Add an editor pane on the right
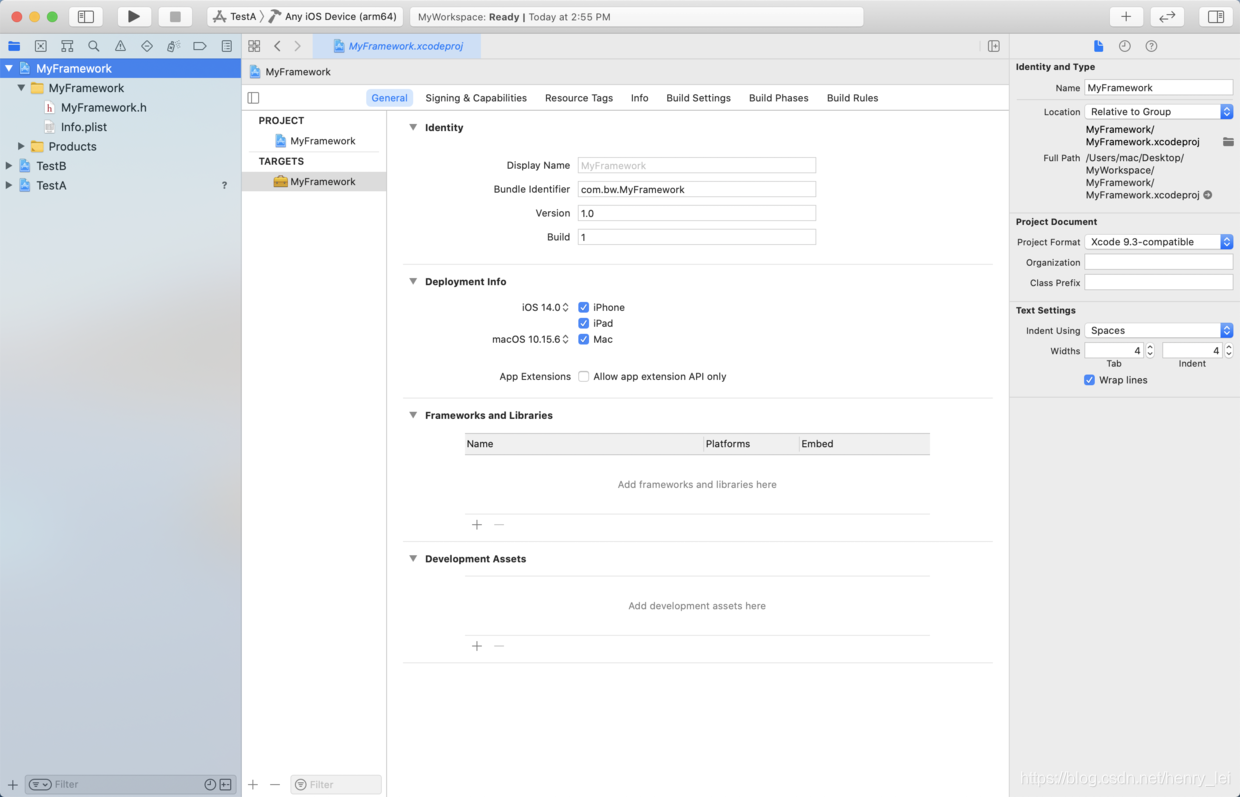Image resolution: width=1240 pixels, height=797 pixels. 994,46
